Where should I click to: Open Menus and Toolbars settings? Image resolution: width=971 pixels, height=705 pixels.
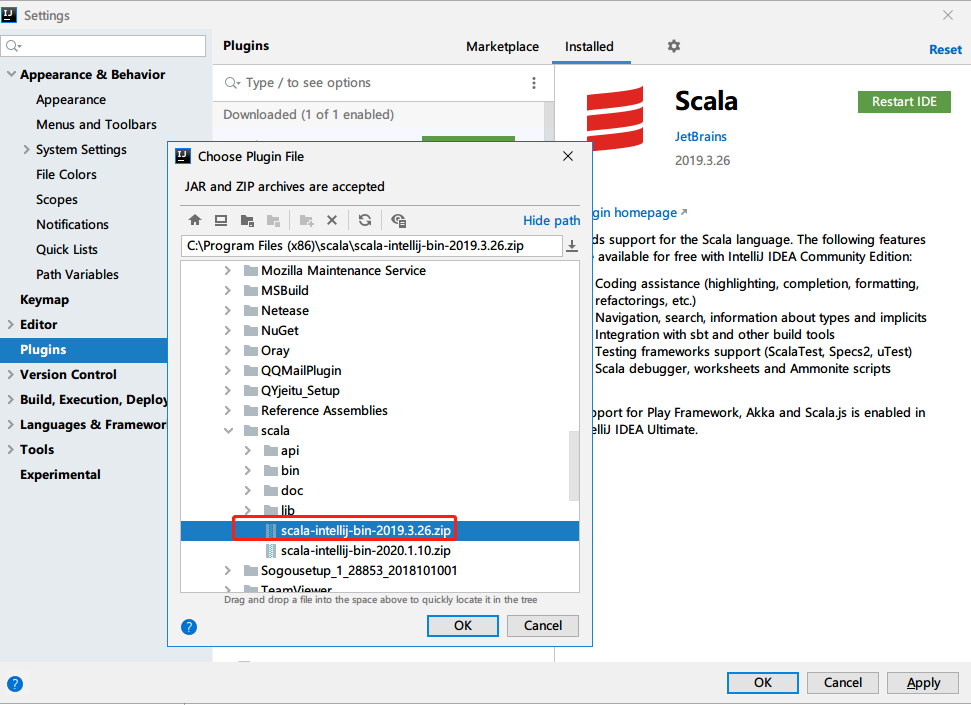tap(96, 125)
